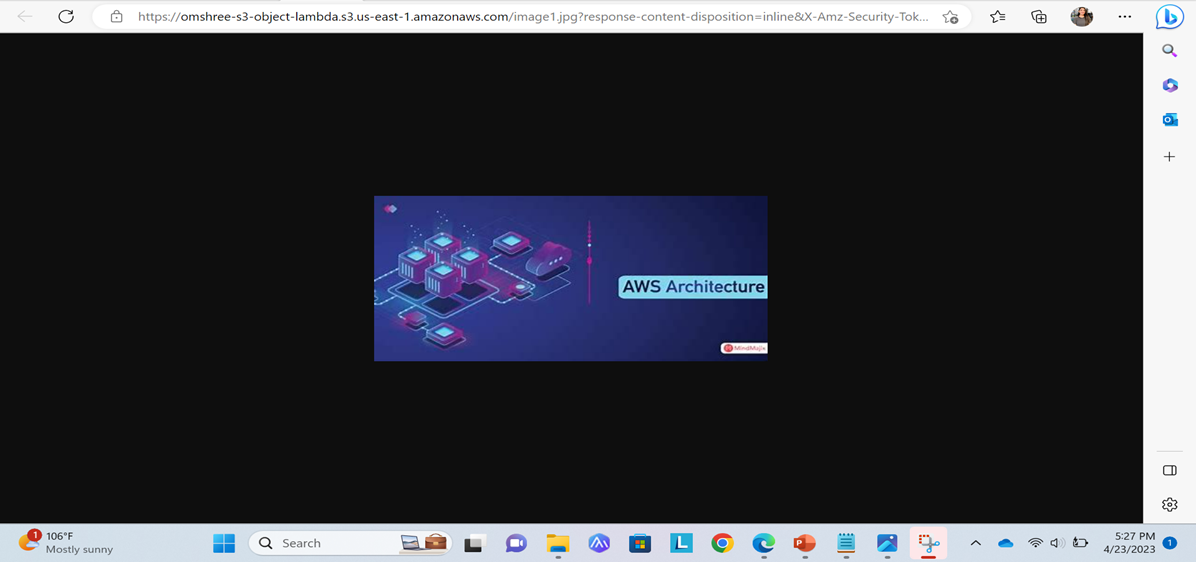This screenshot has height=562, width=1196.
Task: Open Bing Chat from the sidebar
Action: tap(1169, 17)
